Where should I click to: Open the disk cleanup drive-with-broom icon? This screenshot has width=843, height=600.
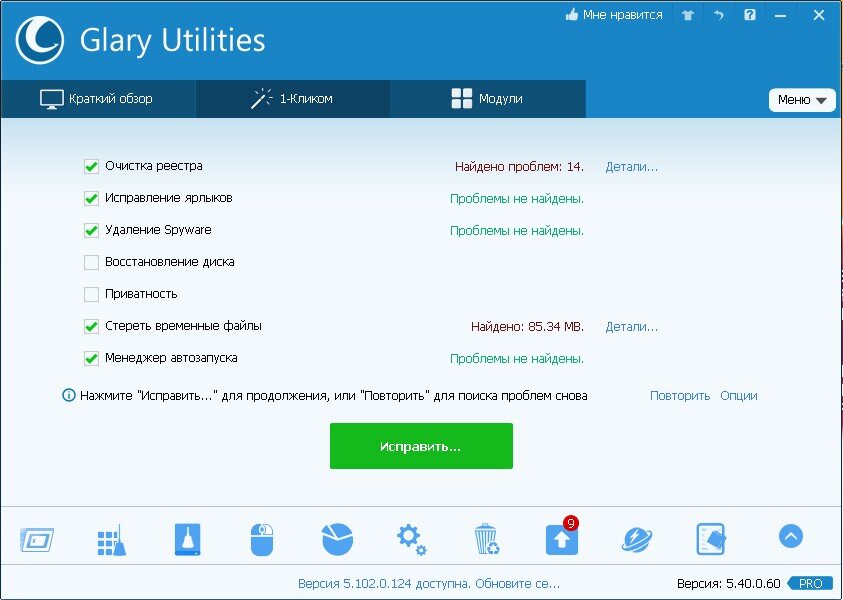pos(188,539)
